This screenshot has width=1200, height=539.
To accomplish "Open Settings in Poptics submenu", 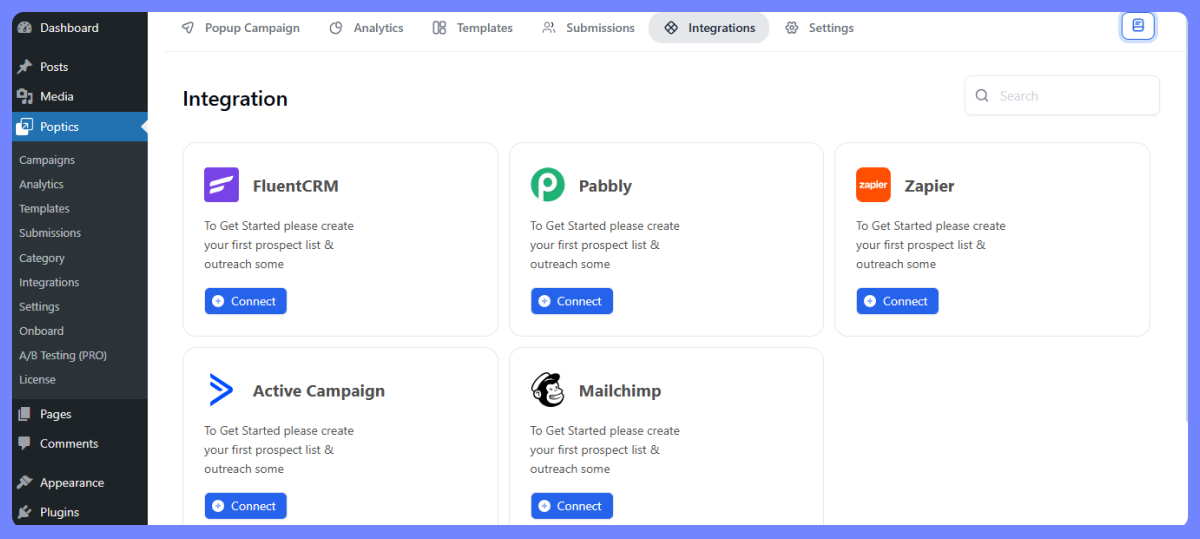I will (x=39, y=307).
